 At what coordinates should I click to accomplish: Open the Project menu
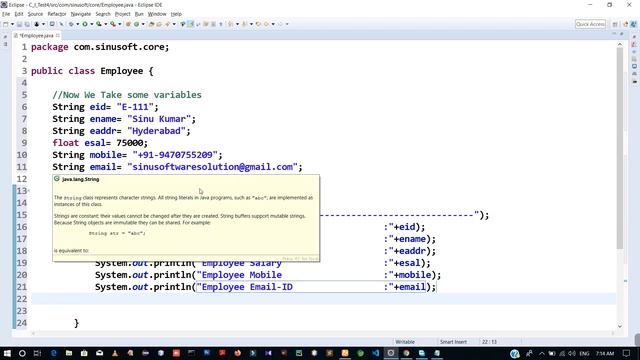tap(122, 14)
